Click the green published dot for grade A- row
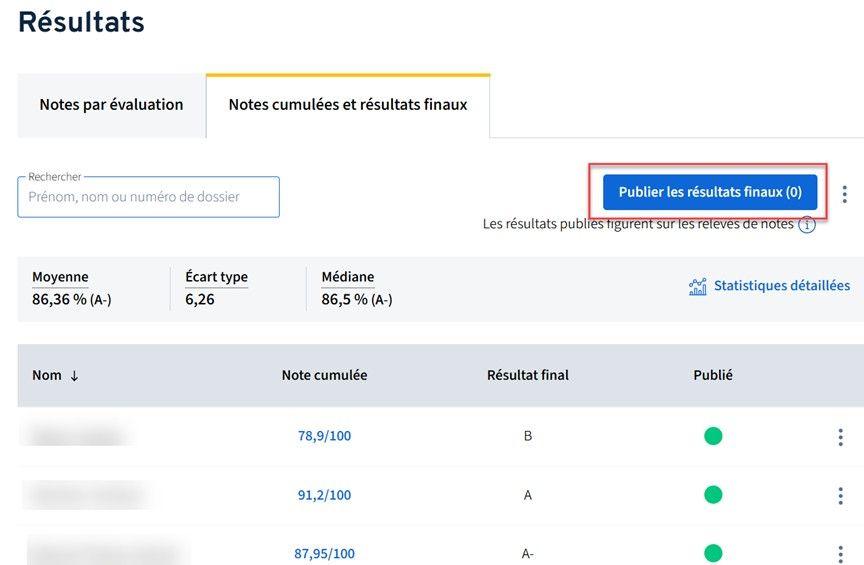Viewport: 864px width, 565px height. click(713, 553)
